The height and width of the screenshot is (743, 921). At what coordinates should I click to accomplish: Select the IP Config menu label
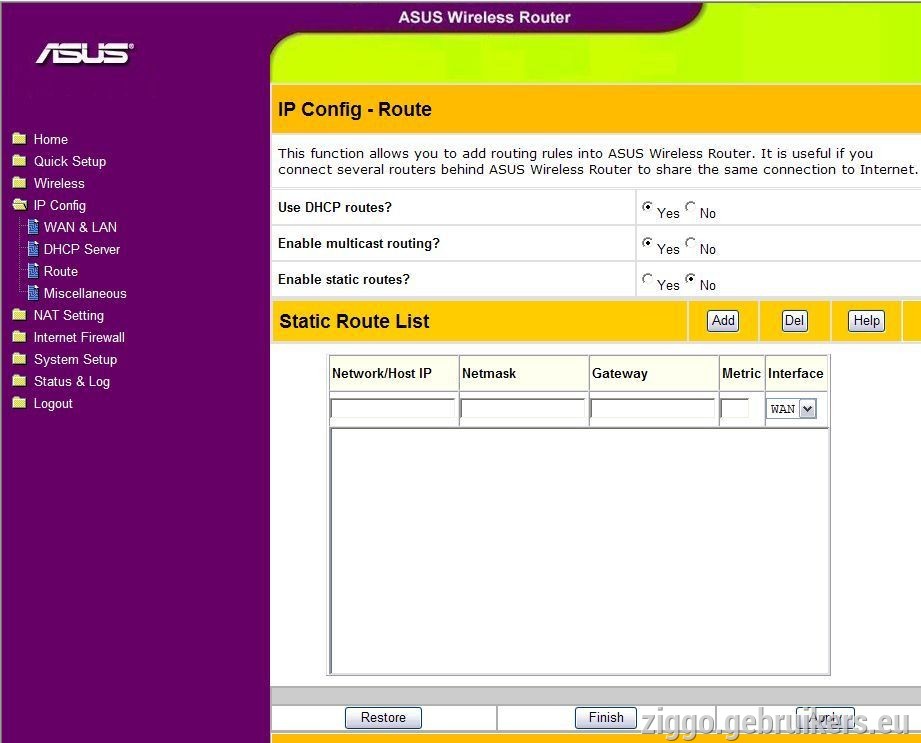59,205
